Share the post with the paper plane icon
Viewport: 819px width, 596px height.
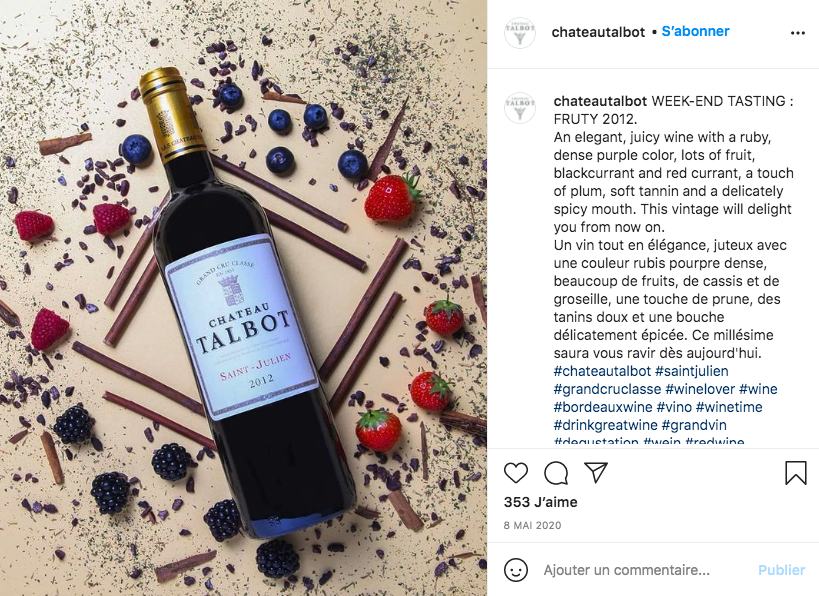(x=595, y=472)
